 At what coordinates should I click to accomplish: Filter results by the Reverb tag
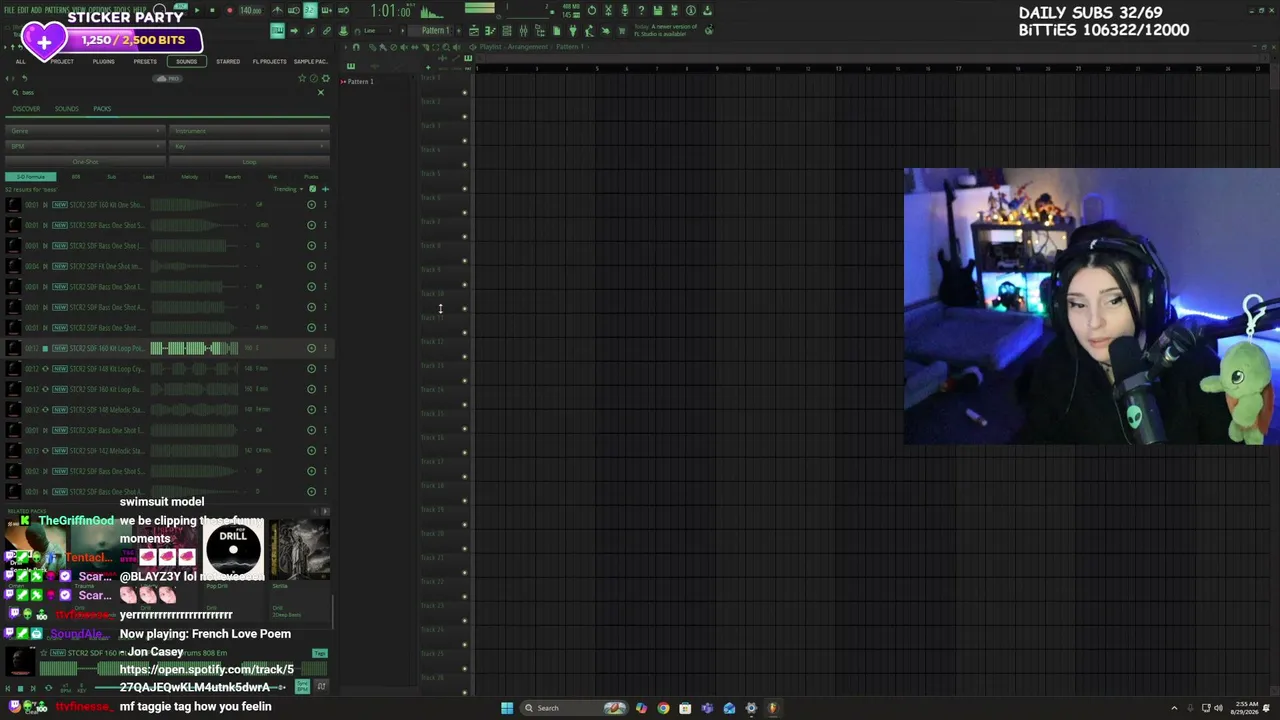pyautogui.click(x=233, y=177)
